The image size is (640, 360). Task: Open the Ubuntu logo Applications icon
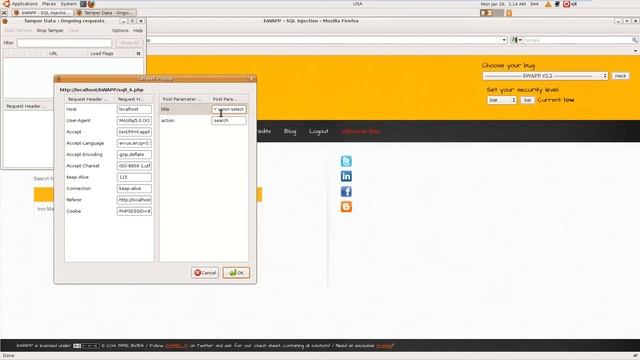pos(6,4)
